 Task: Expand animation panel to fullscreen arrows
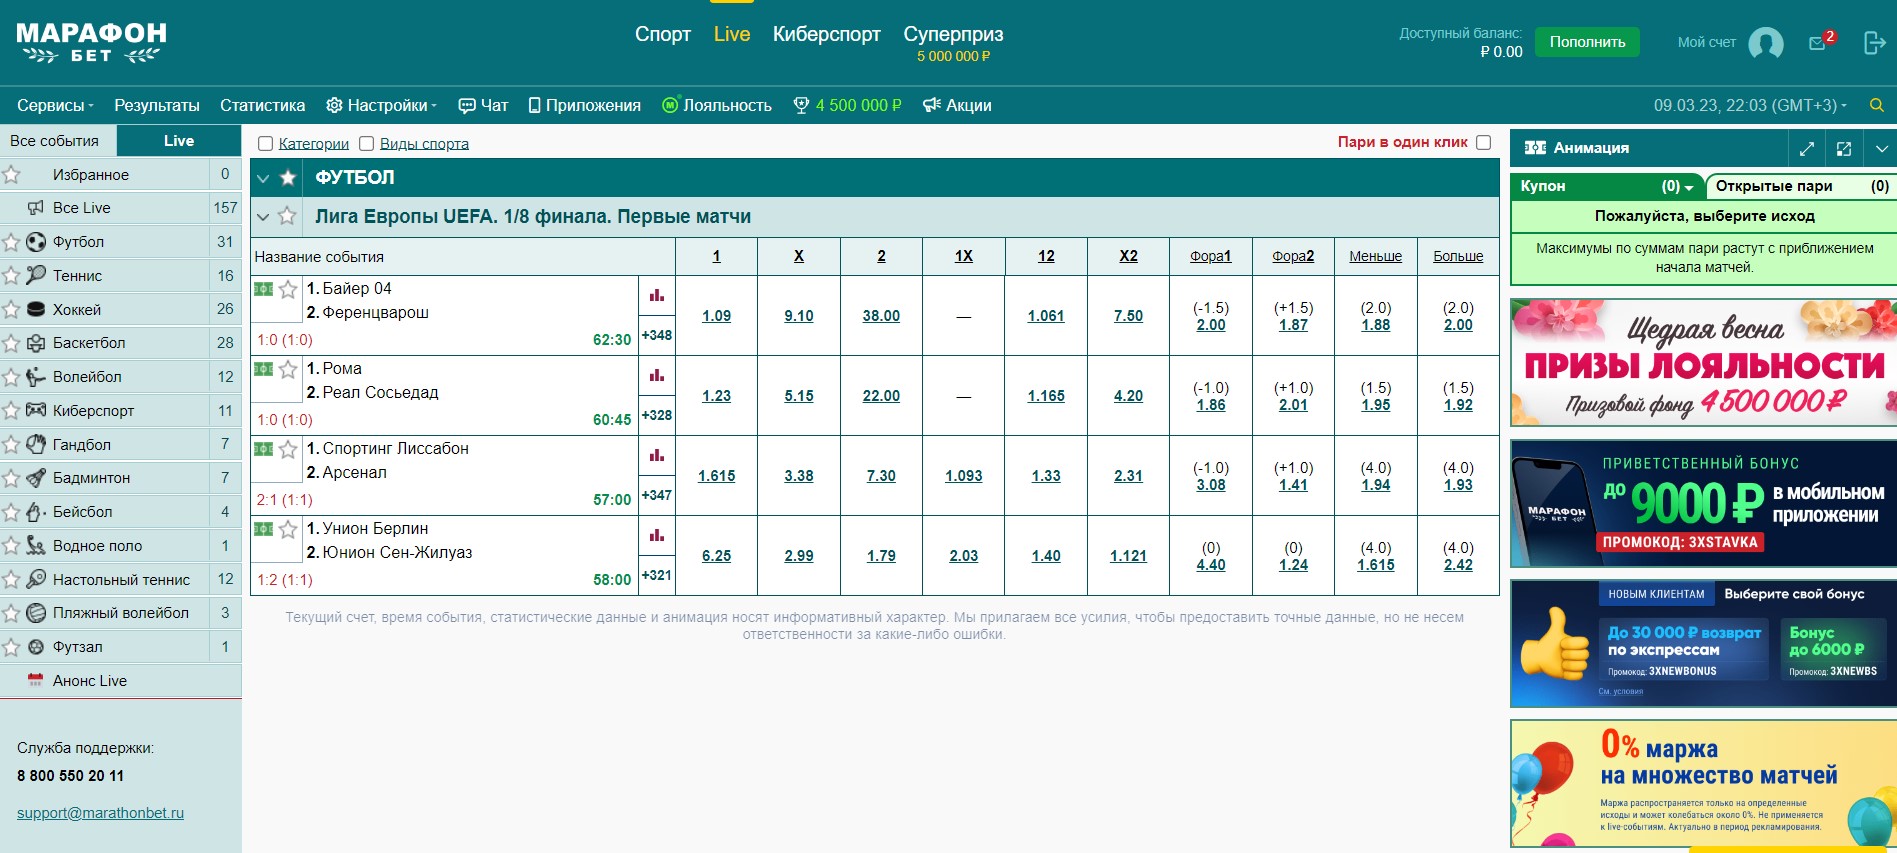[1806, 148]
